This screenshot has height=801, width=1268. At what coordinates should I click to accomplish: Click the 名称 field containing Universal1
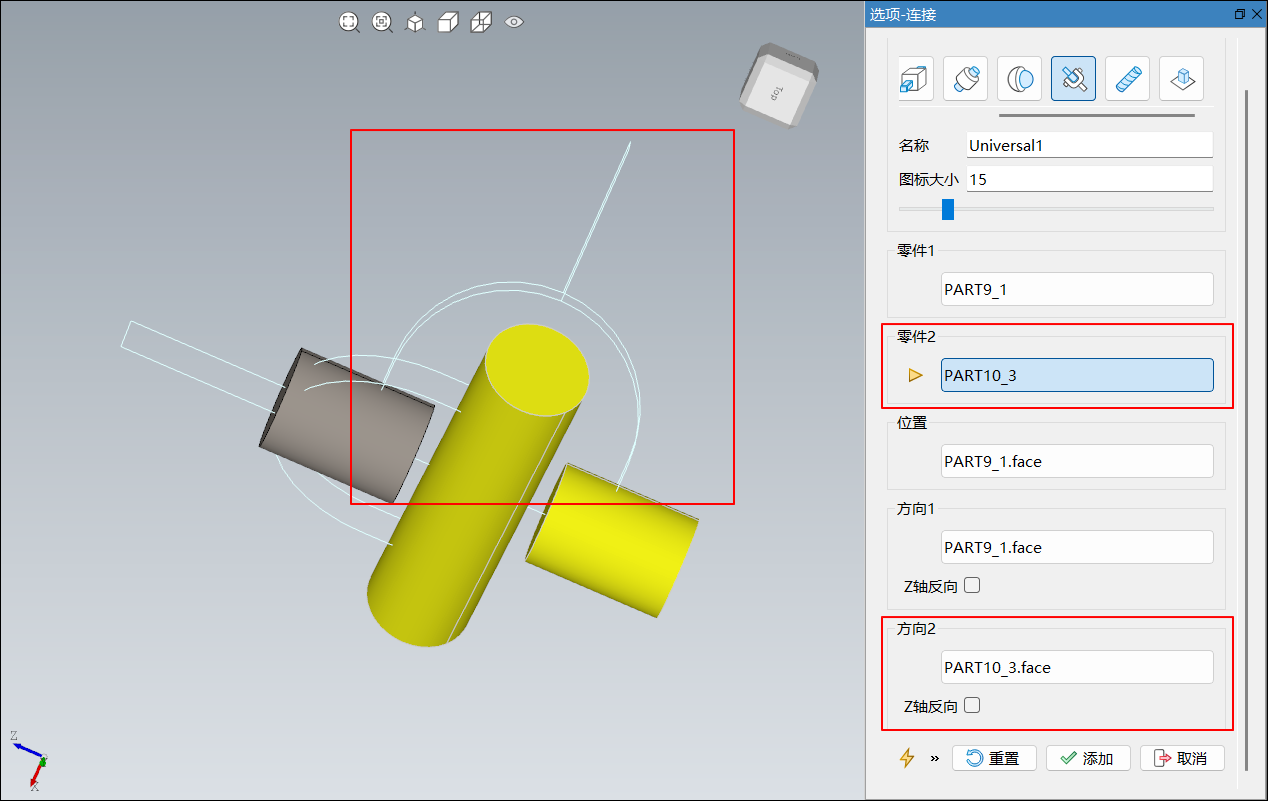coord(1089,145)
